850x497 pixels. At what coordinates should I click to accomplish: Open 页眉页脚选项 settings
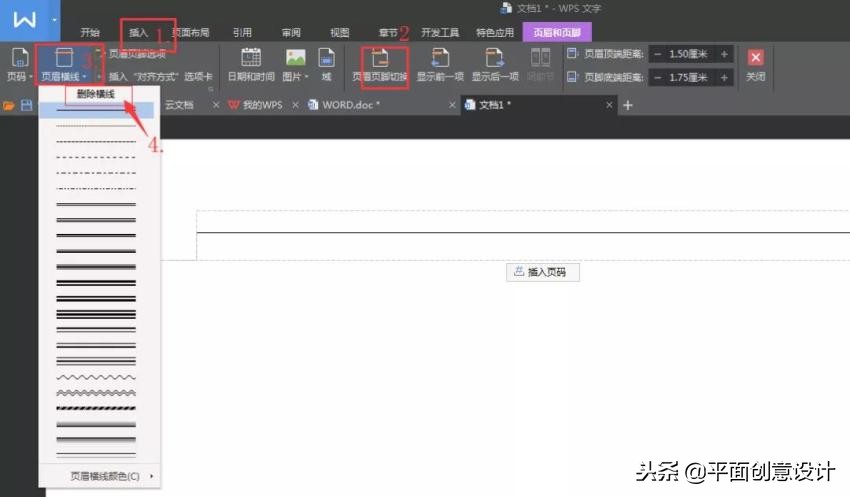point(137,54)
